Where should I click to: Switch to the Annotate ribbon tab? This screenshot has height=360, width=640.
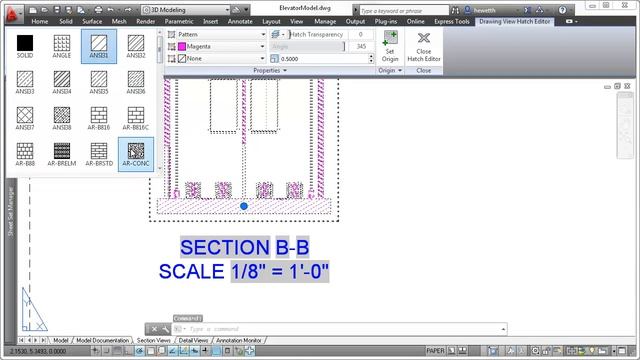click(240, 21)
